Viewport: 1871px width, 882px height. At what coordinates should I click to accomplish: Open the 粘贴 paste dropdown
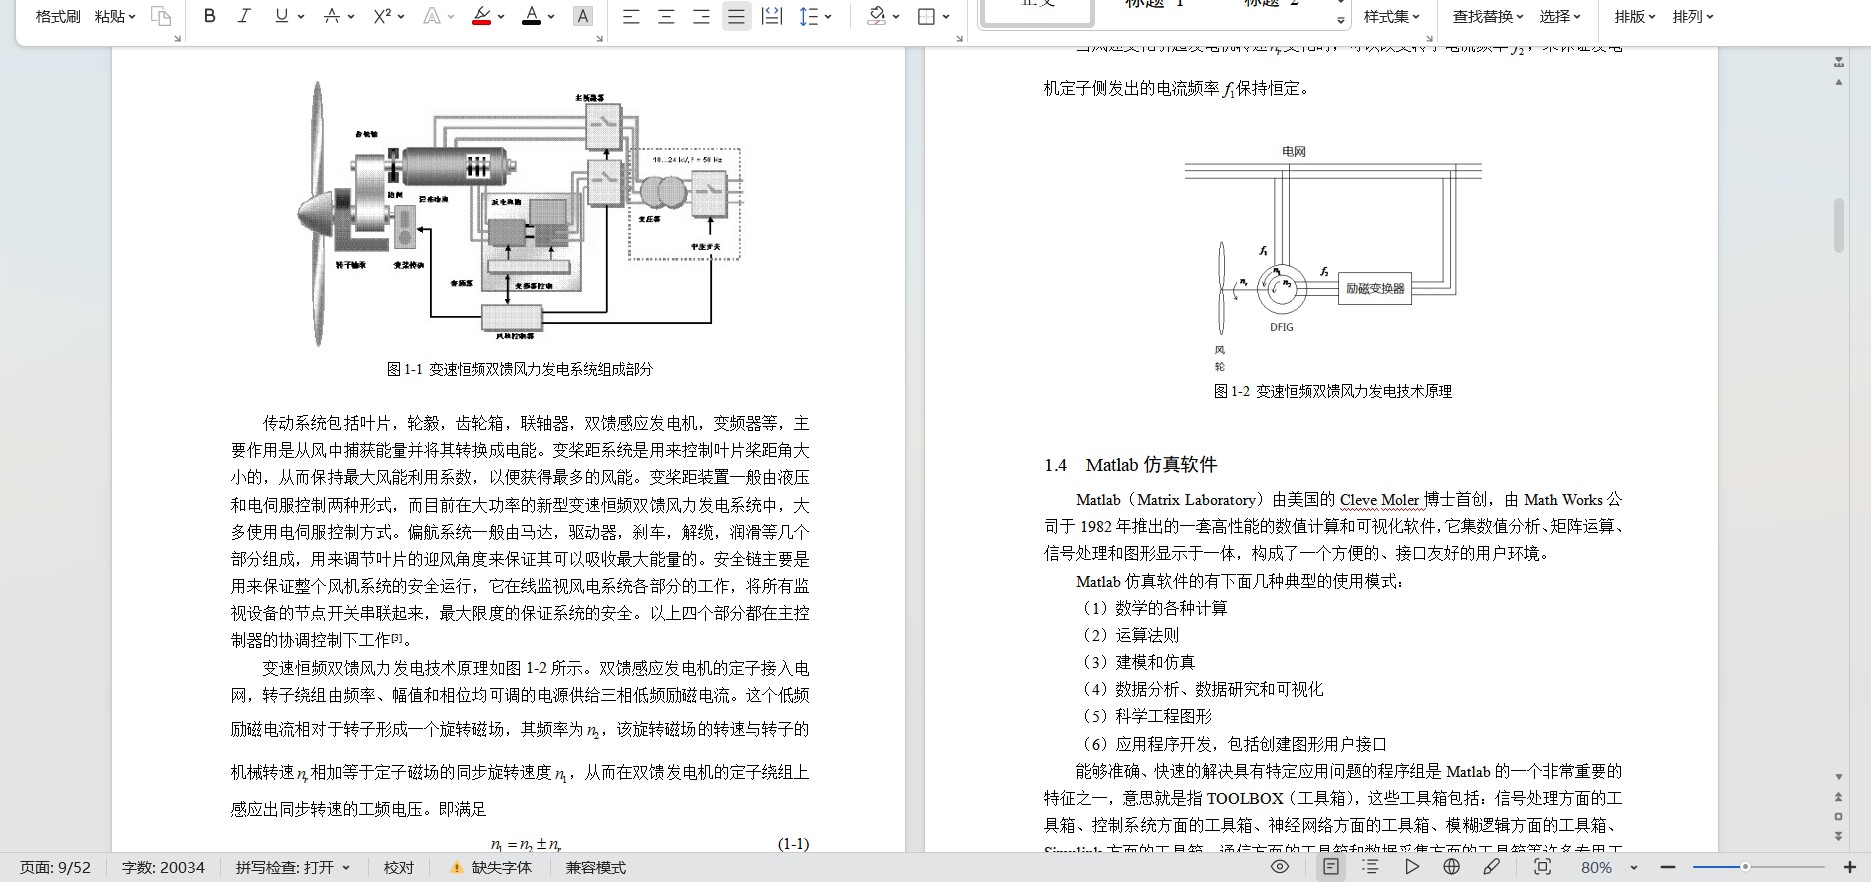[x=115, y=16]
